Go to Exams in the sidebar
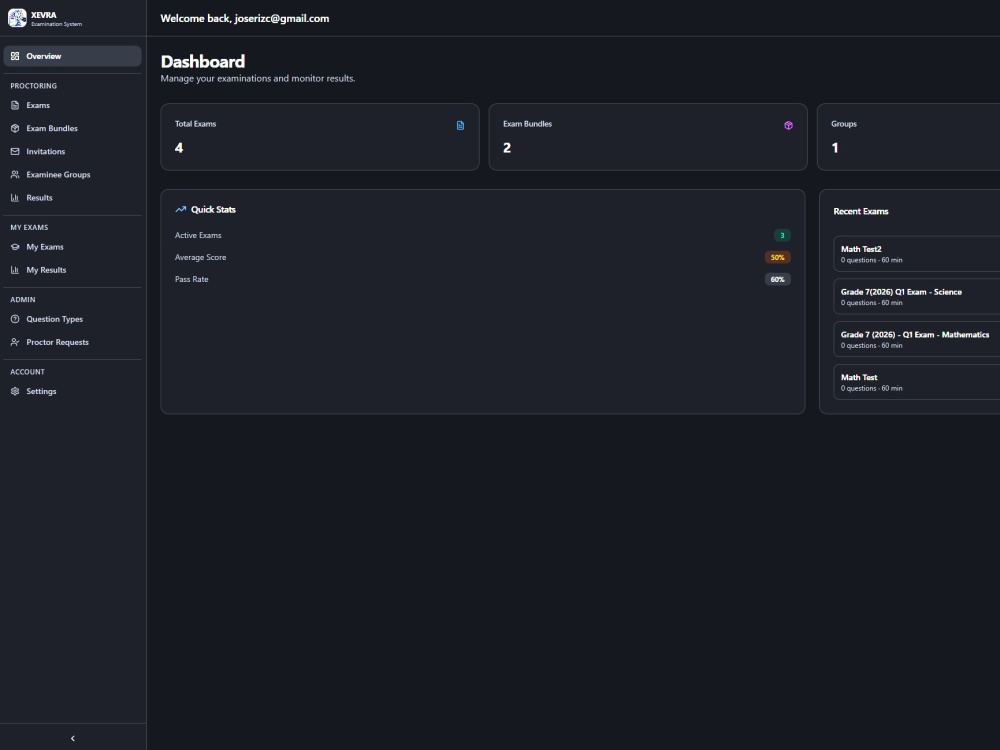This screenshot has width=1000, height=750. pos(72,105)
